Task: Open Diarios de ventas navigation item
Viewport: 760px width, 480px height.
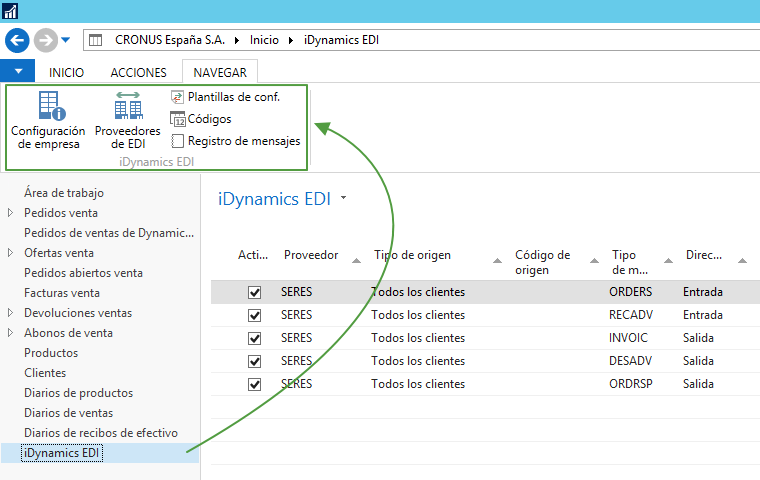Action: pyautogui.click(x=68, y=413)
